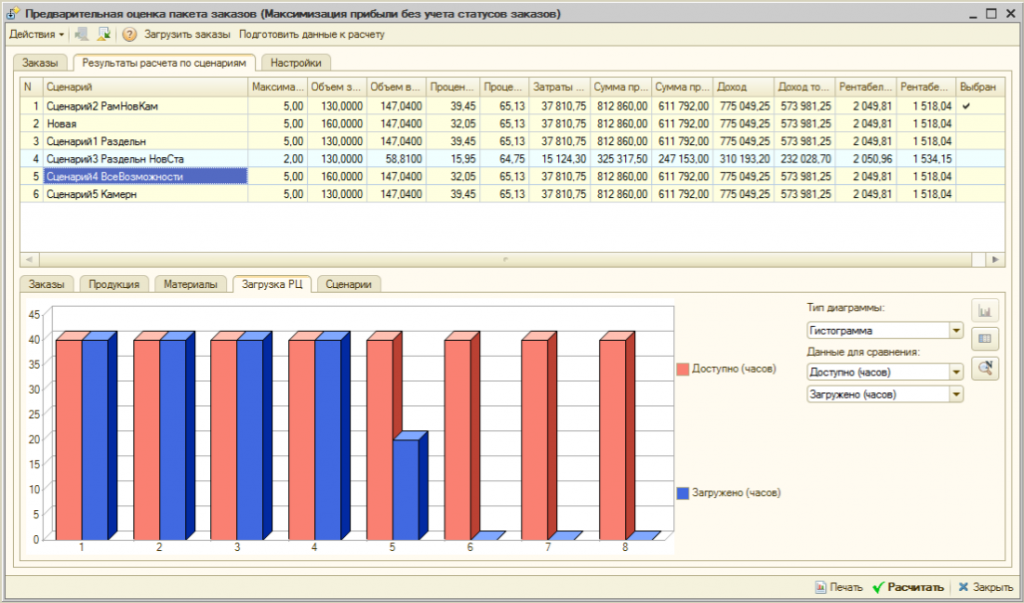Expand the Доступно (часов) comparison dropdown
The image size is (1024, 603).
click(x=956, y=372)
